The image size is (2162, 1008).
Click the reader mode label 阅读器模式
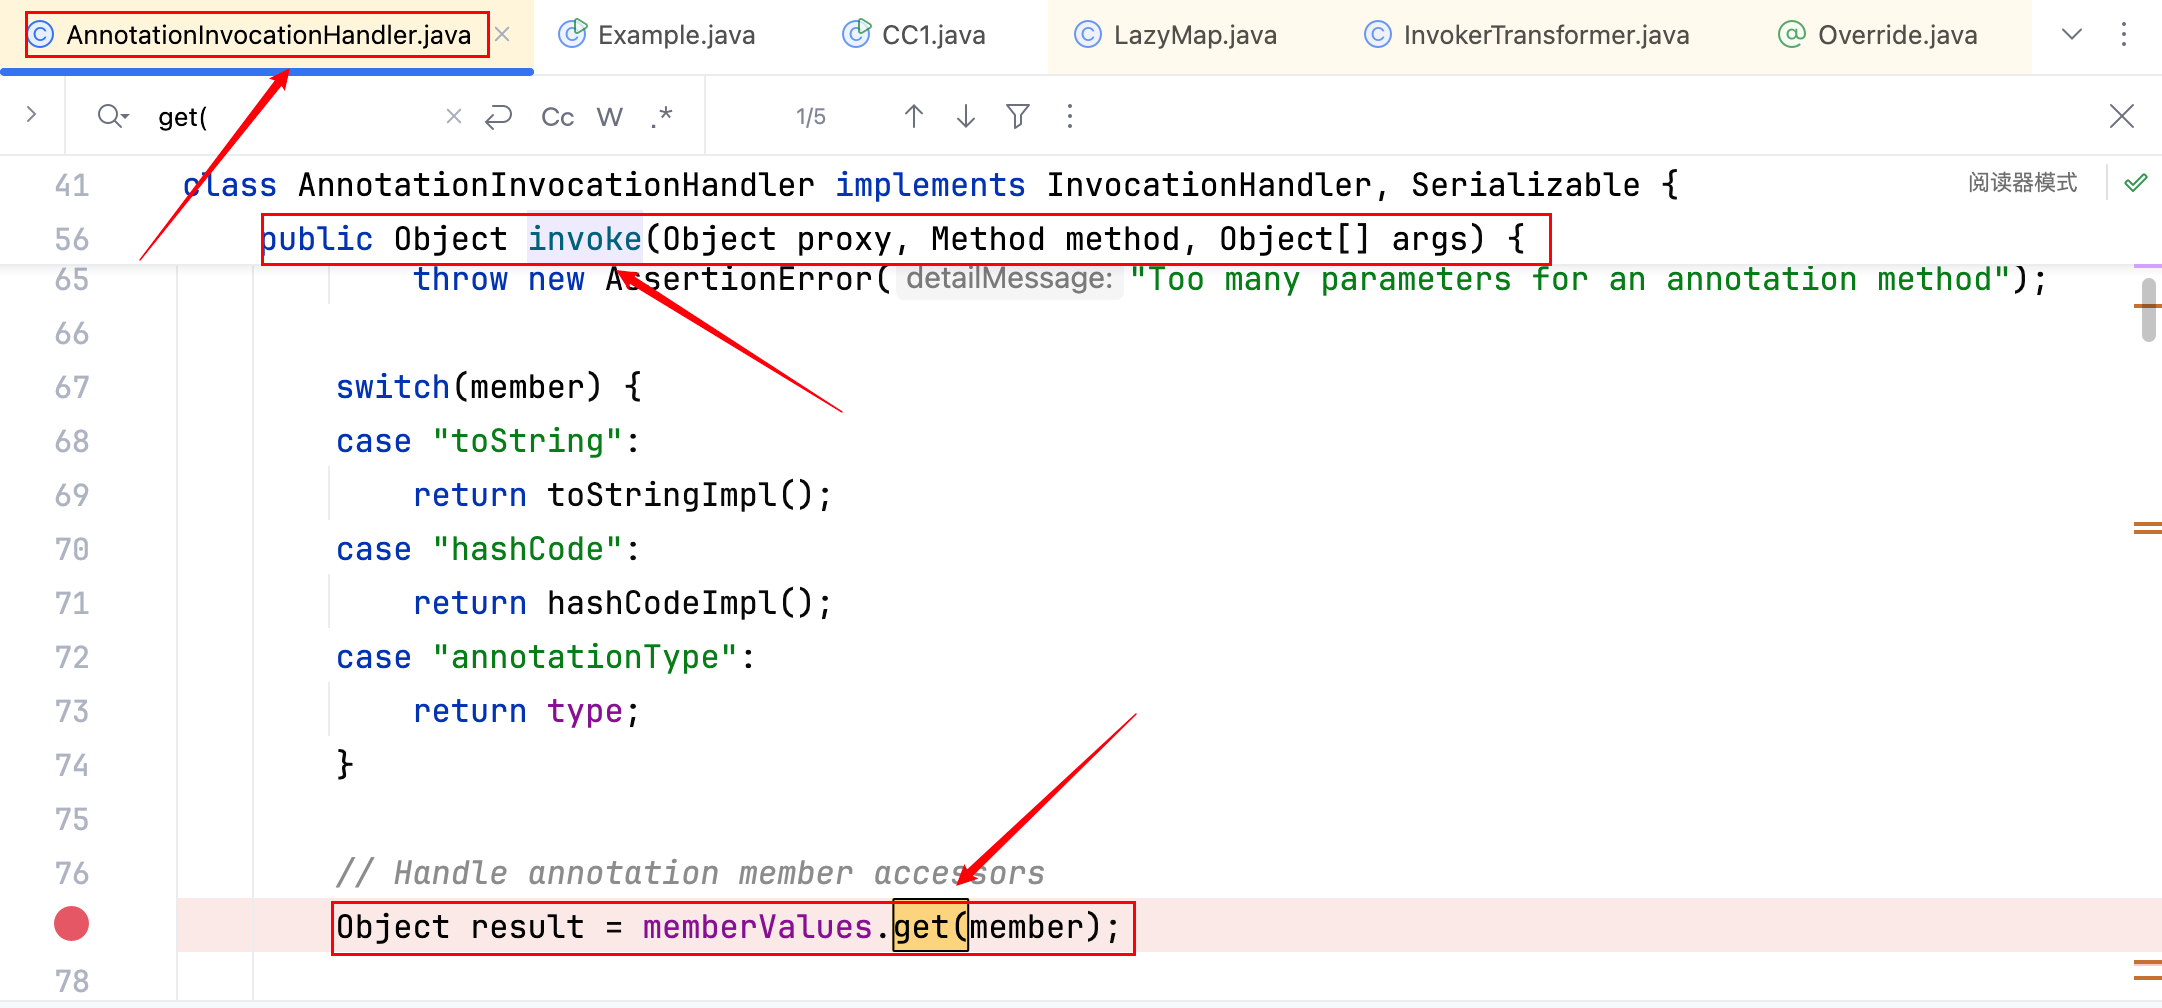tap(2022, 183)
